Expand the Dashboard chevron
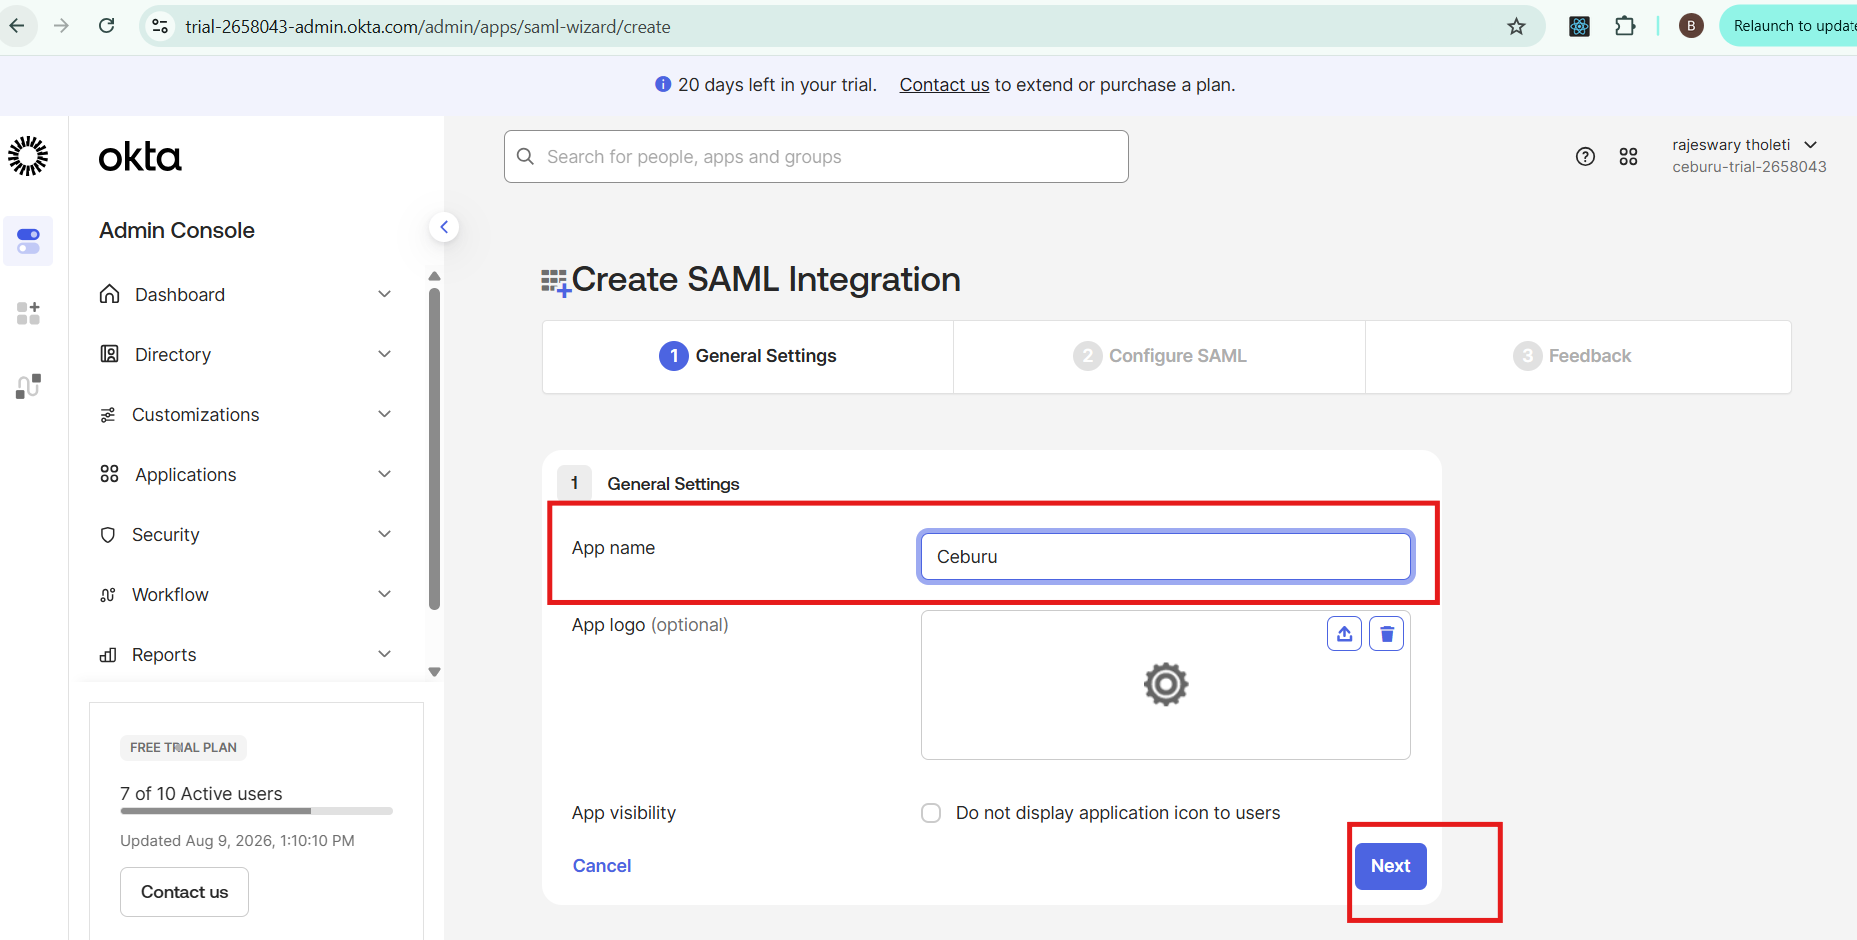Screen dimensions: 1857x940 [x=384, y=294]
